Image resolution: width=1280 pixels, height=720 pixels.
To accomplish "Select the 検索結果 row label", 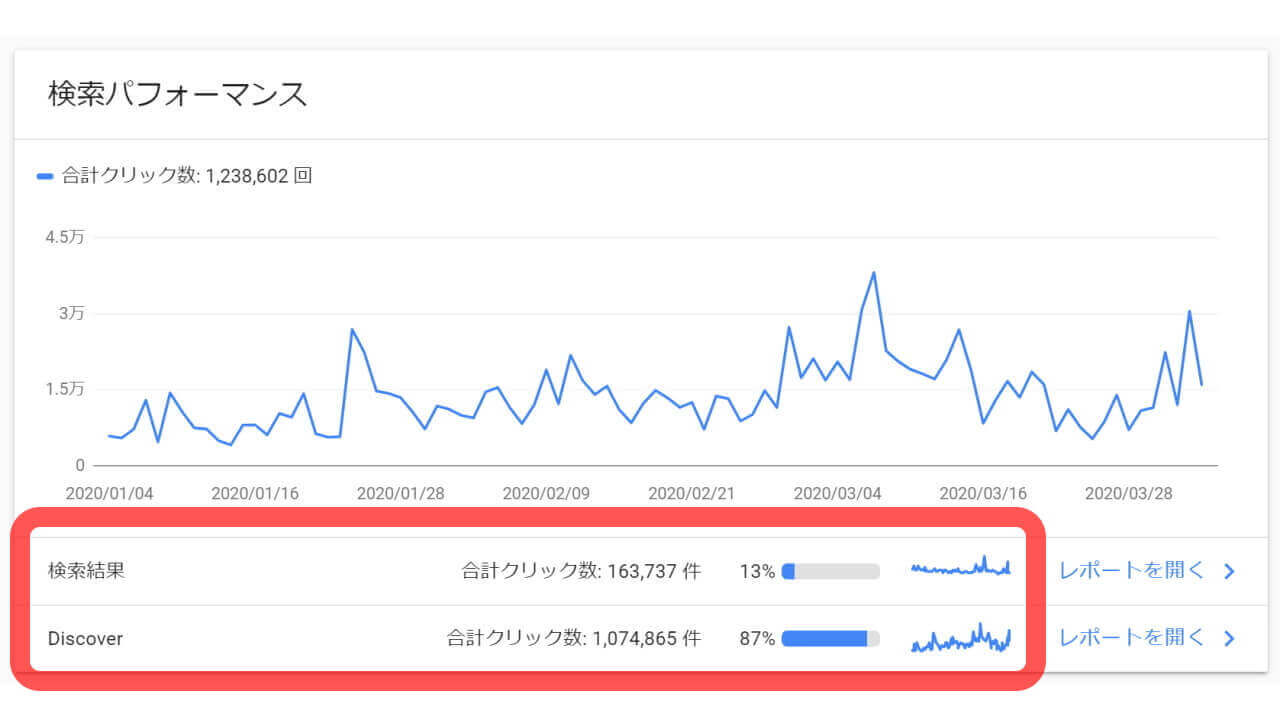I will [x=86, y=571].
